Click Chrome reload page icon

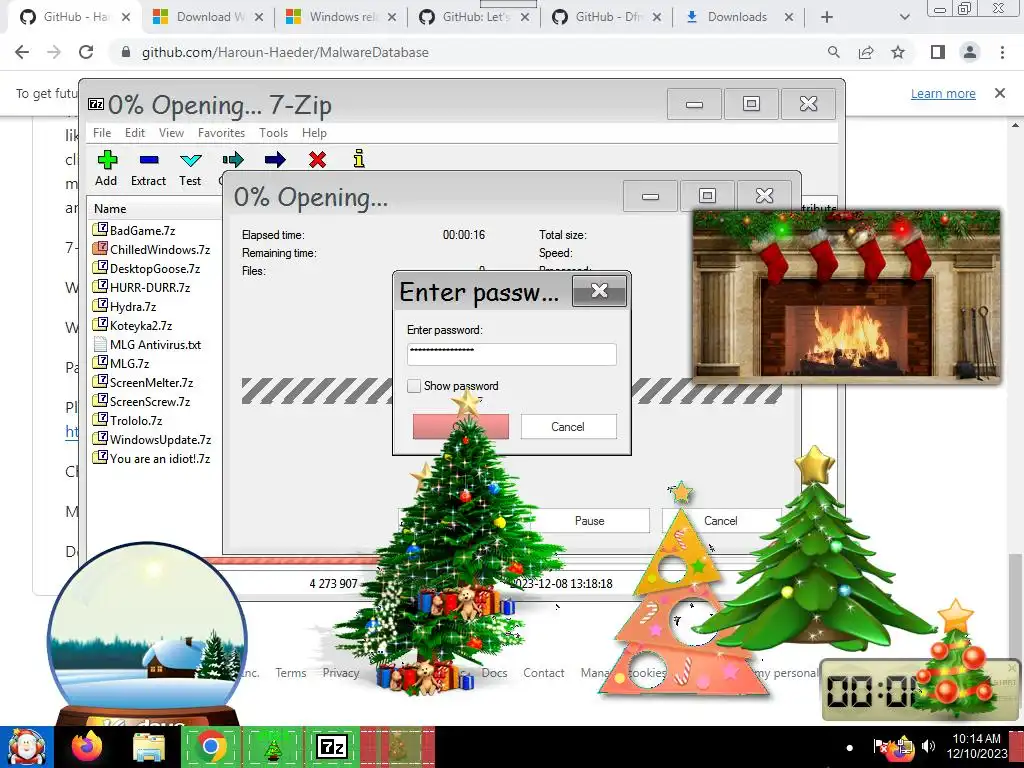tap(86, 52)
